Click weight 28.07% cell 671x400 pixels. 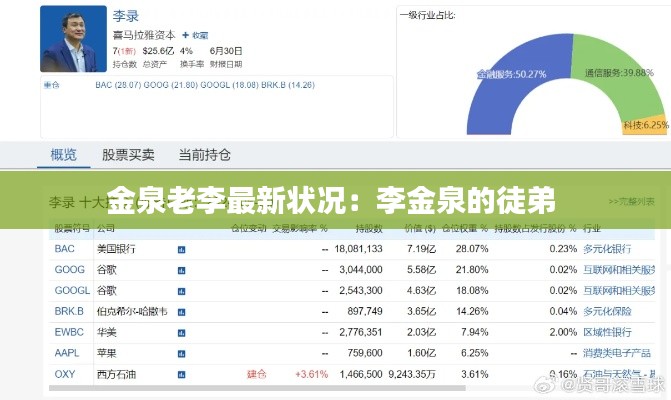472,249
